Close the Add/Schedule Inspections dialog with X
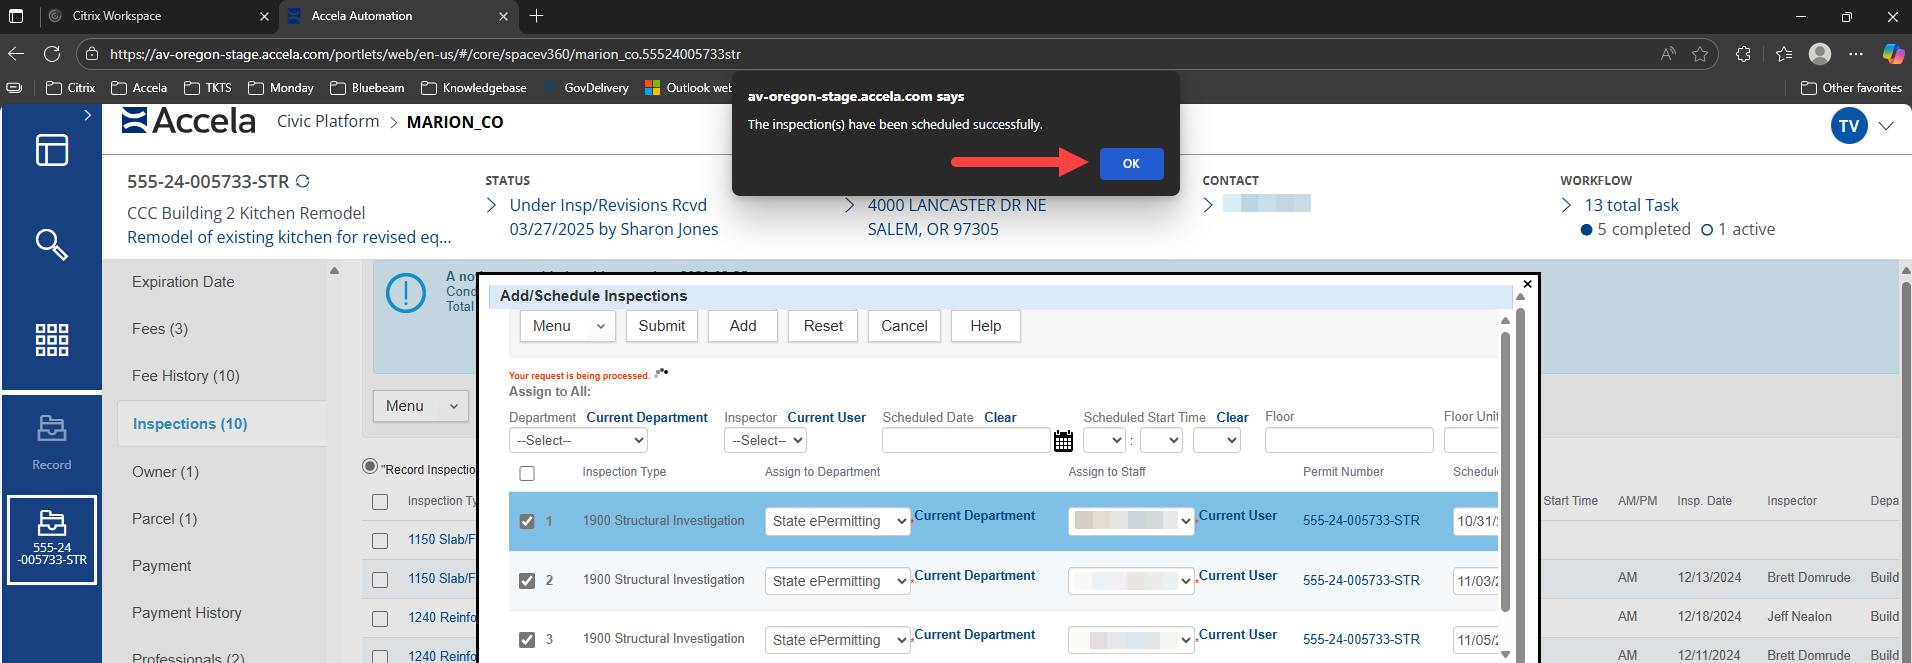1912x663 pixels. [x=1527, y=284]
